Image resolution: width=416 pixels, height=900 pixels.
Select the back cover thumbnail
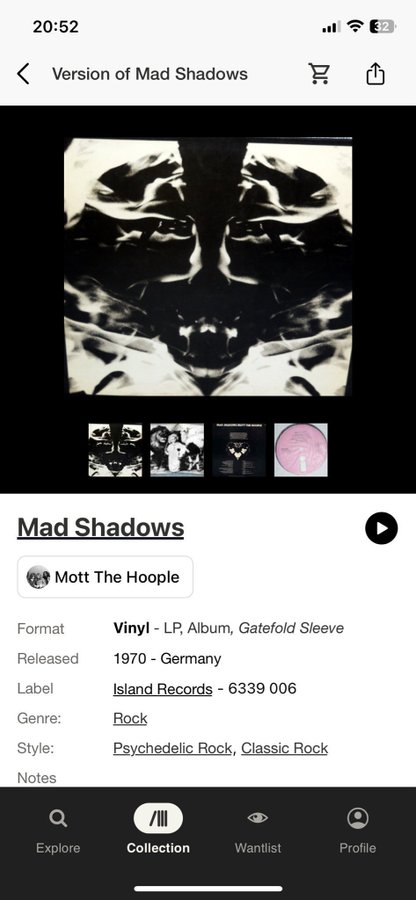pos(239,450)
